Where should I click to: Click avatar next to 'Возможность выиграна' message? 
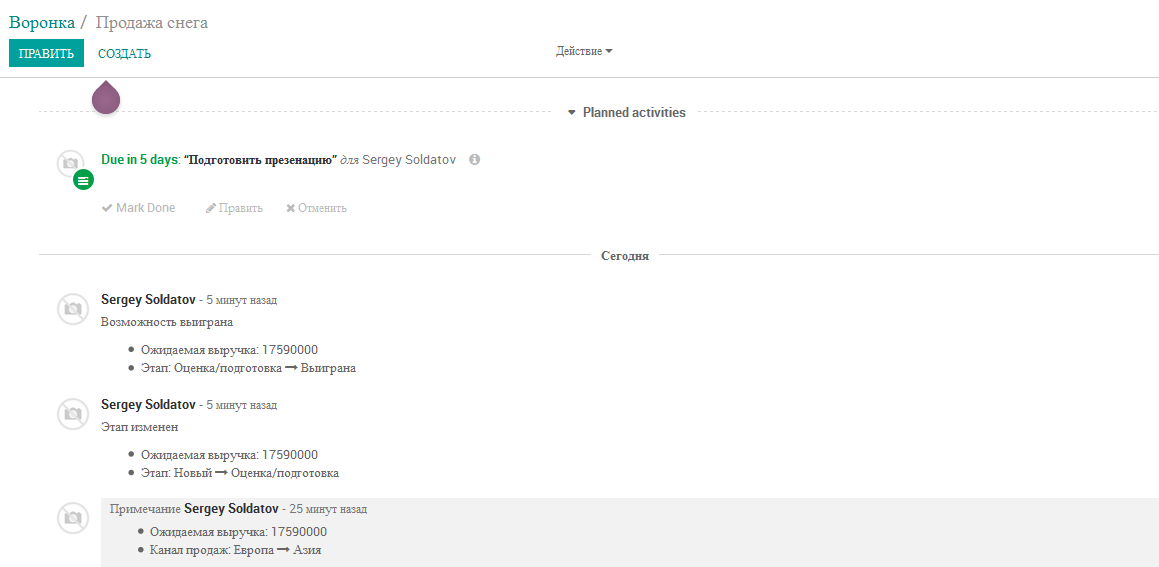(72, 308)
